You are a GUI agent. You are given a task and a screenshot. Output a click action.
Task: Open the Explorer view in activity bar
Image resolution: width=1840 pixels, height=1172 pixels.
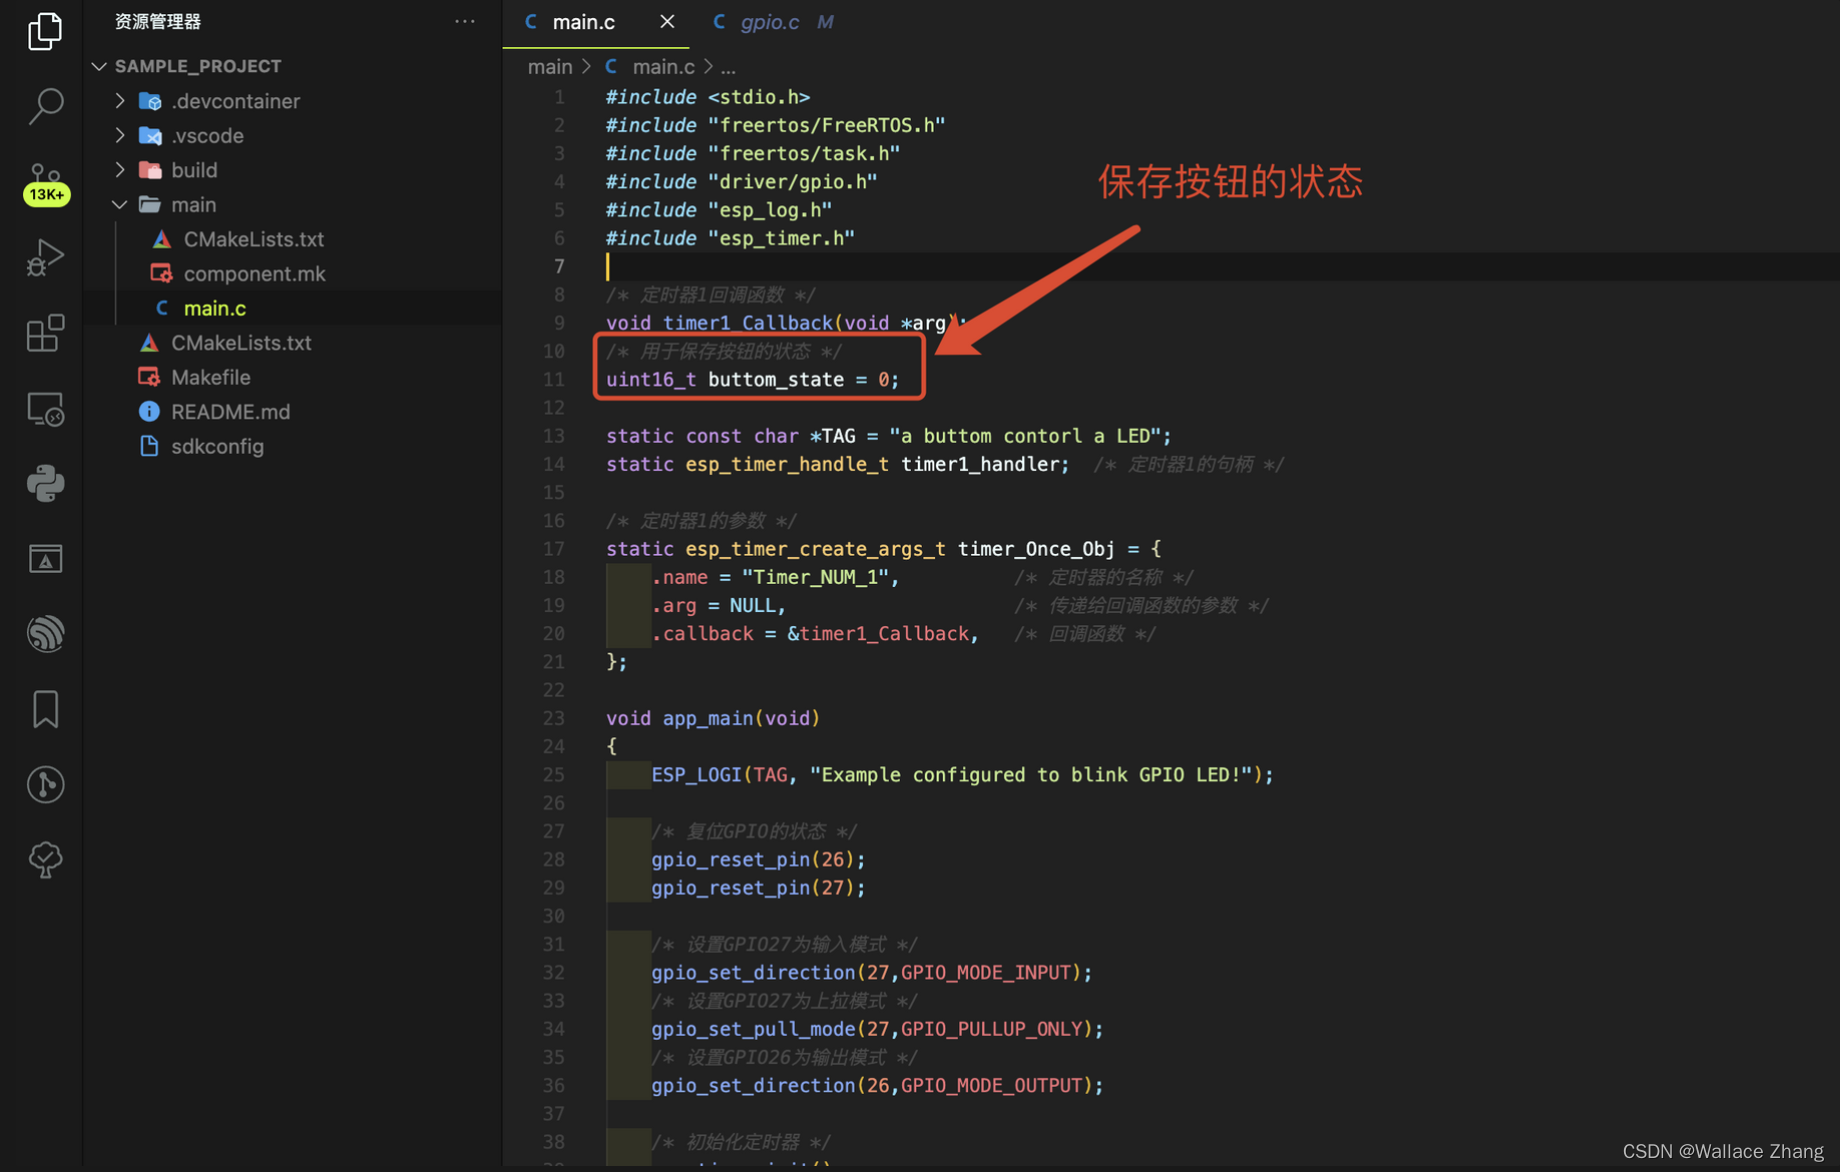pyautogui.click(x=45, y=31)
